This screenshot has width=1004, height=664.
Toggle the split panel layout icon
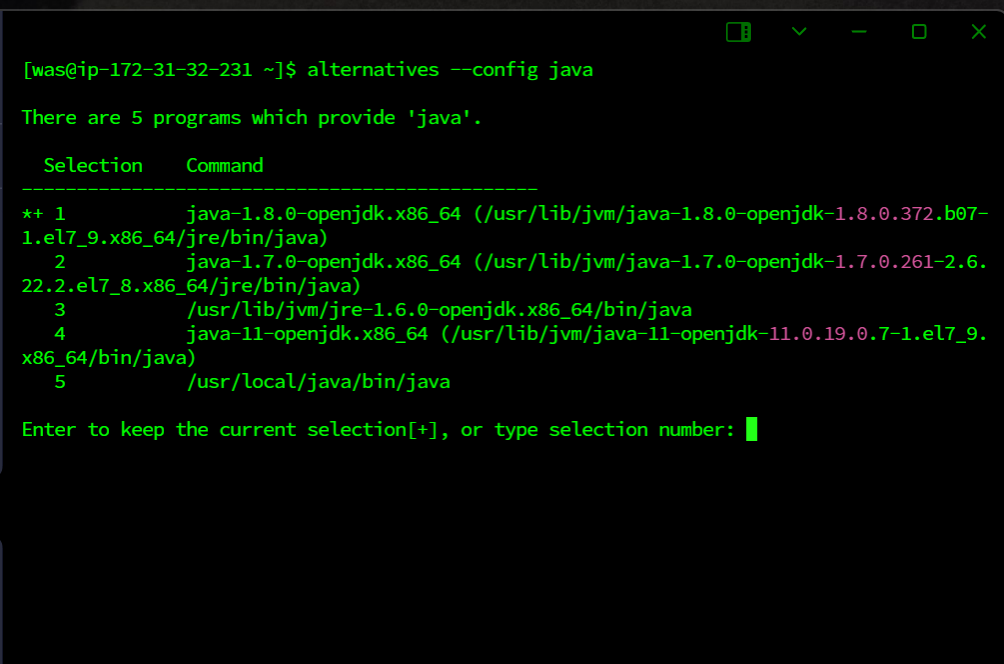738,32
